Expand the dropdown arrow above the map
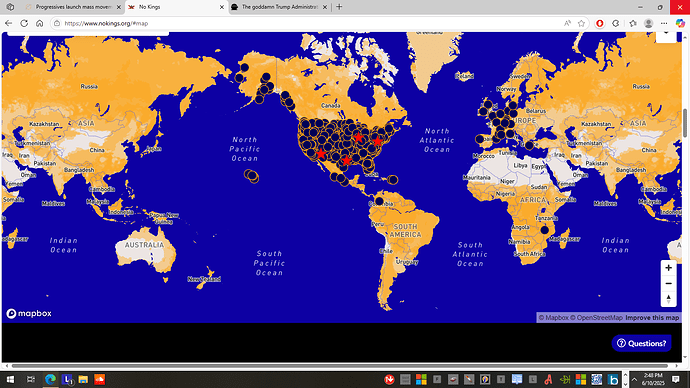The image size is (690, 388). point(666,34)
